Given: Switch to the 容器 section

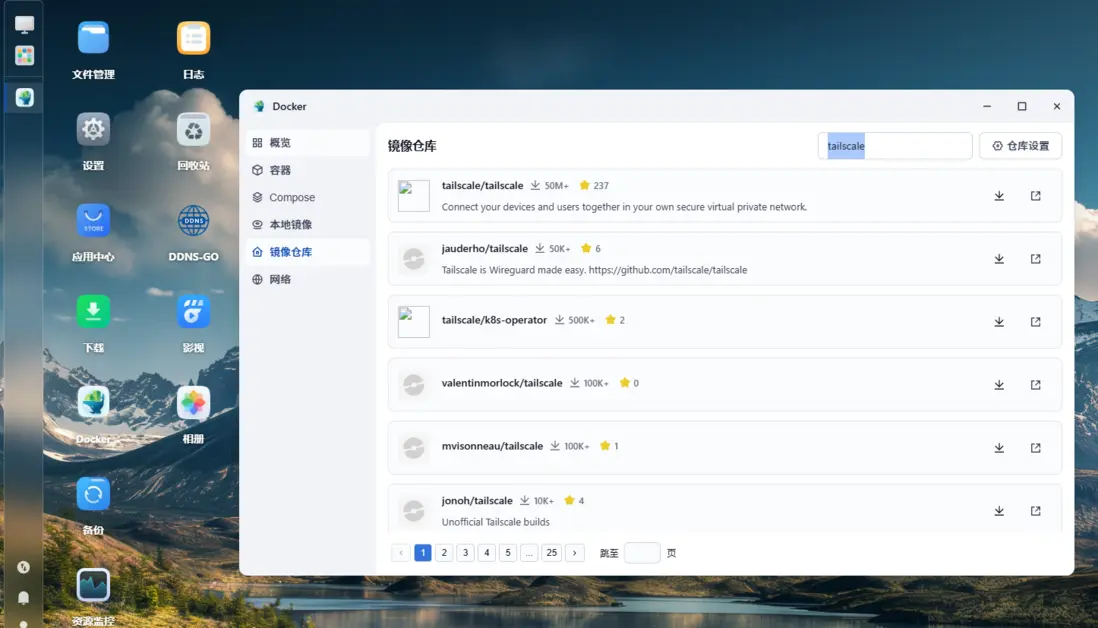Looking at the screenshot, I should click(280, 170).
